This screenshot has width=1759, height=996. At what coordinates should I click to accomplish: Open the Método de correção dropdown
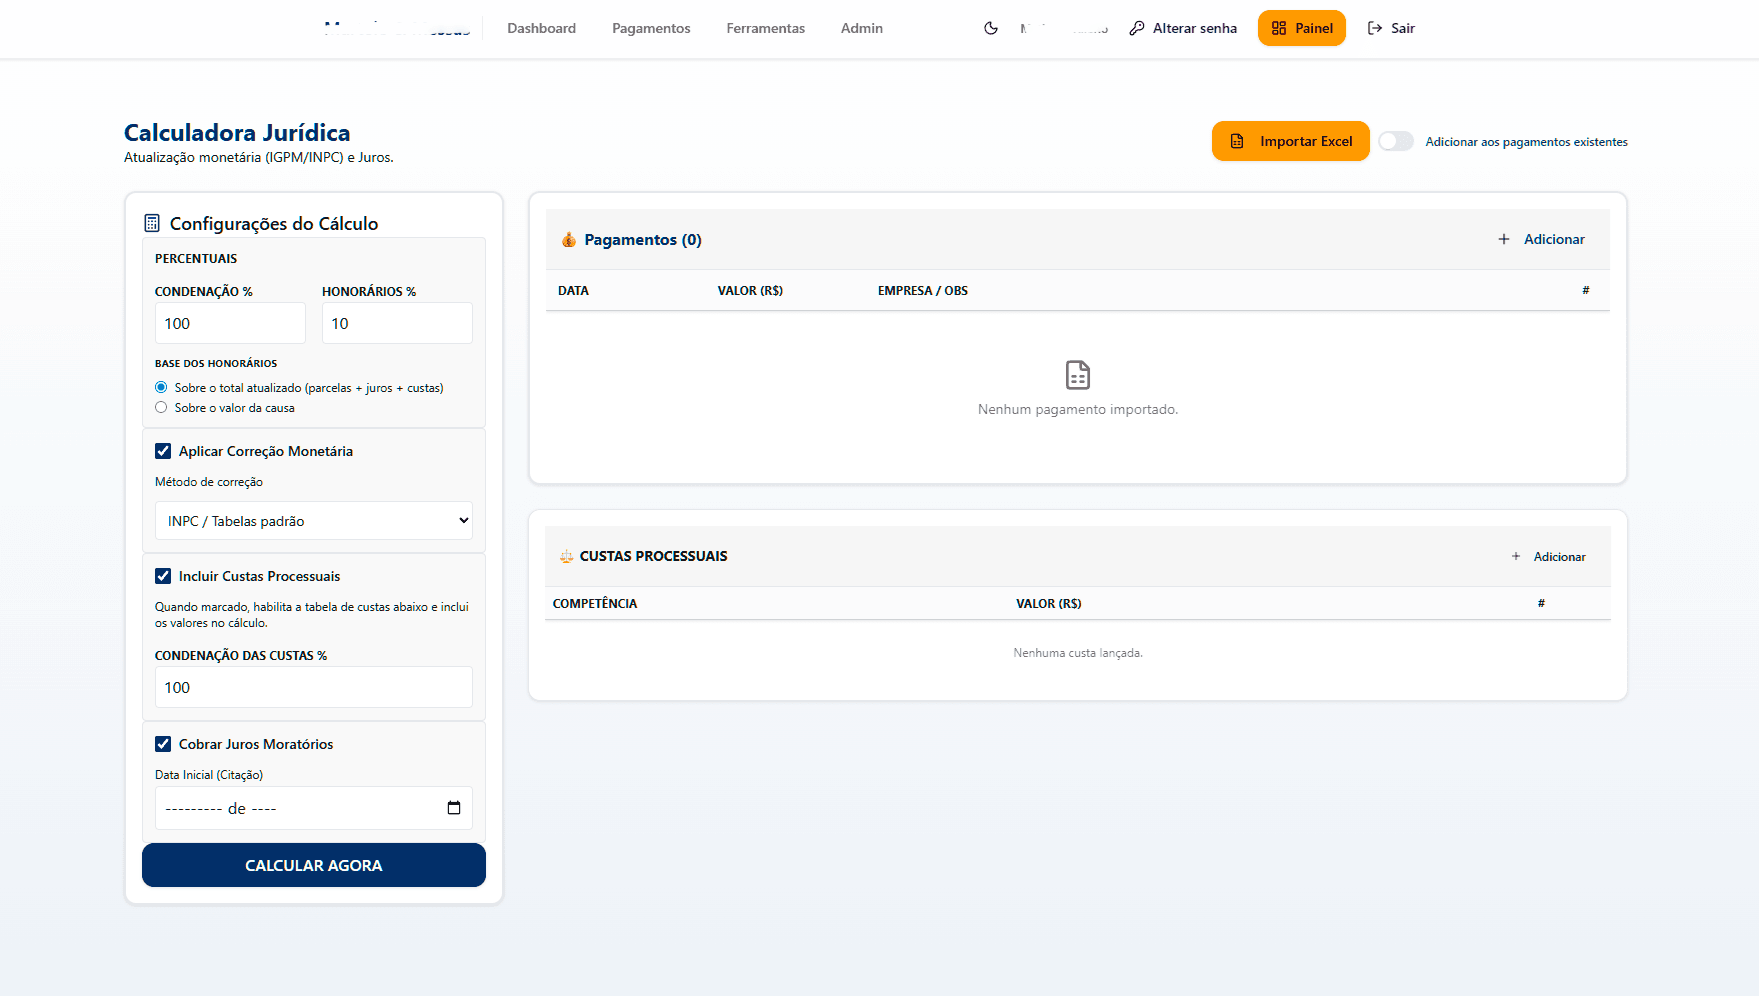(313, 521)
